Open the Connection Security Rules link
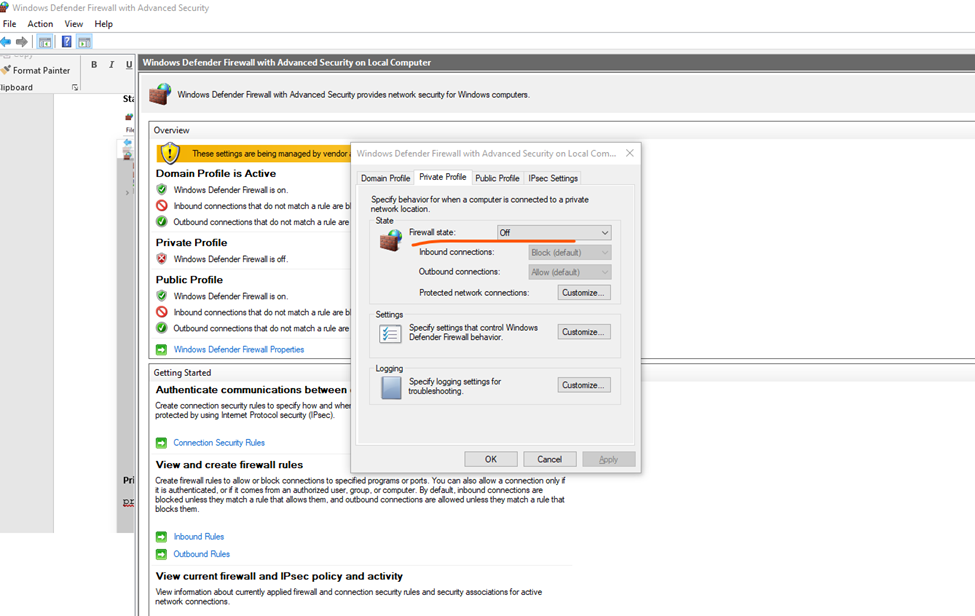Viewport: 975px width, 616px height. pyautogui.click(x=219, y=443)
